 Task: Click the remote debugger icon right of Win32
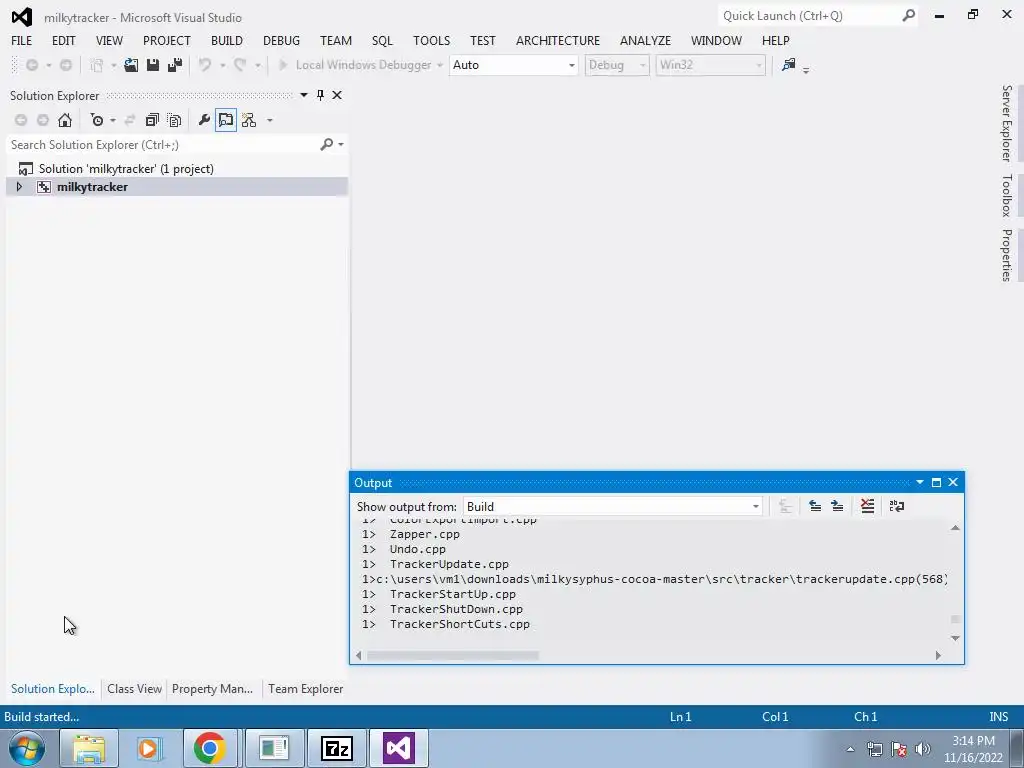point(789,65)
